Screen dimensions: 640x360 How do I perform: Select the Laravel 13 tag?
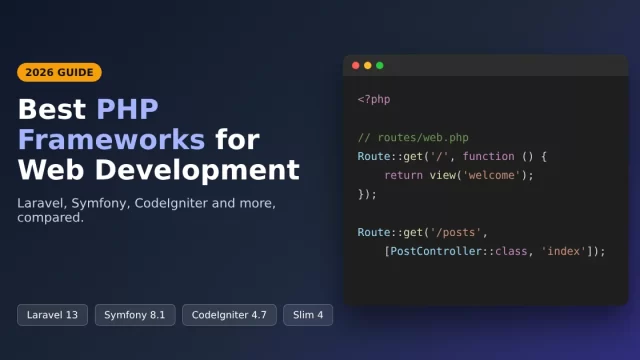pyautogui.click(x=52, y=315)
